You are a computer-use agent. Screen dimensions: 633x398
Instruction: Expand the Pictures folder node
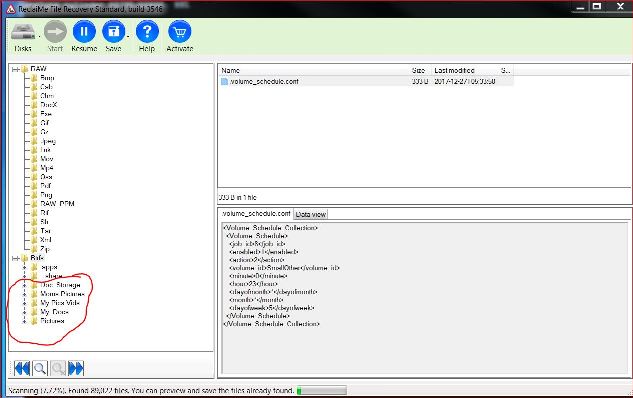pos(25,321)
